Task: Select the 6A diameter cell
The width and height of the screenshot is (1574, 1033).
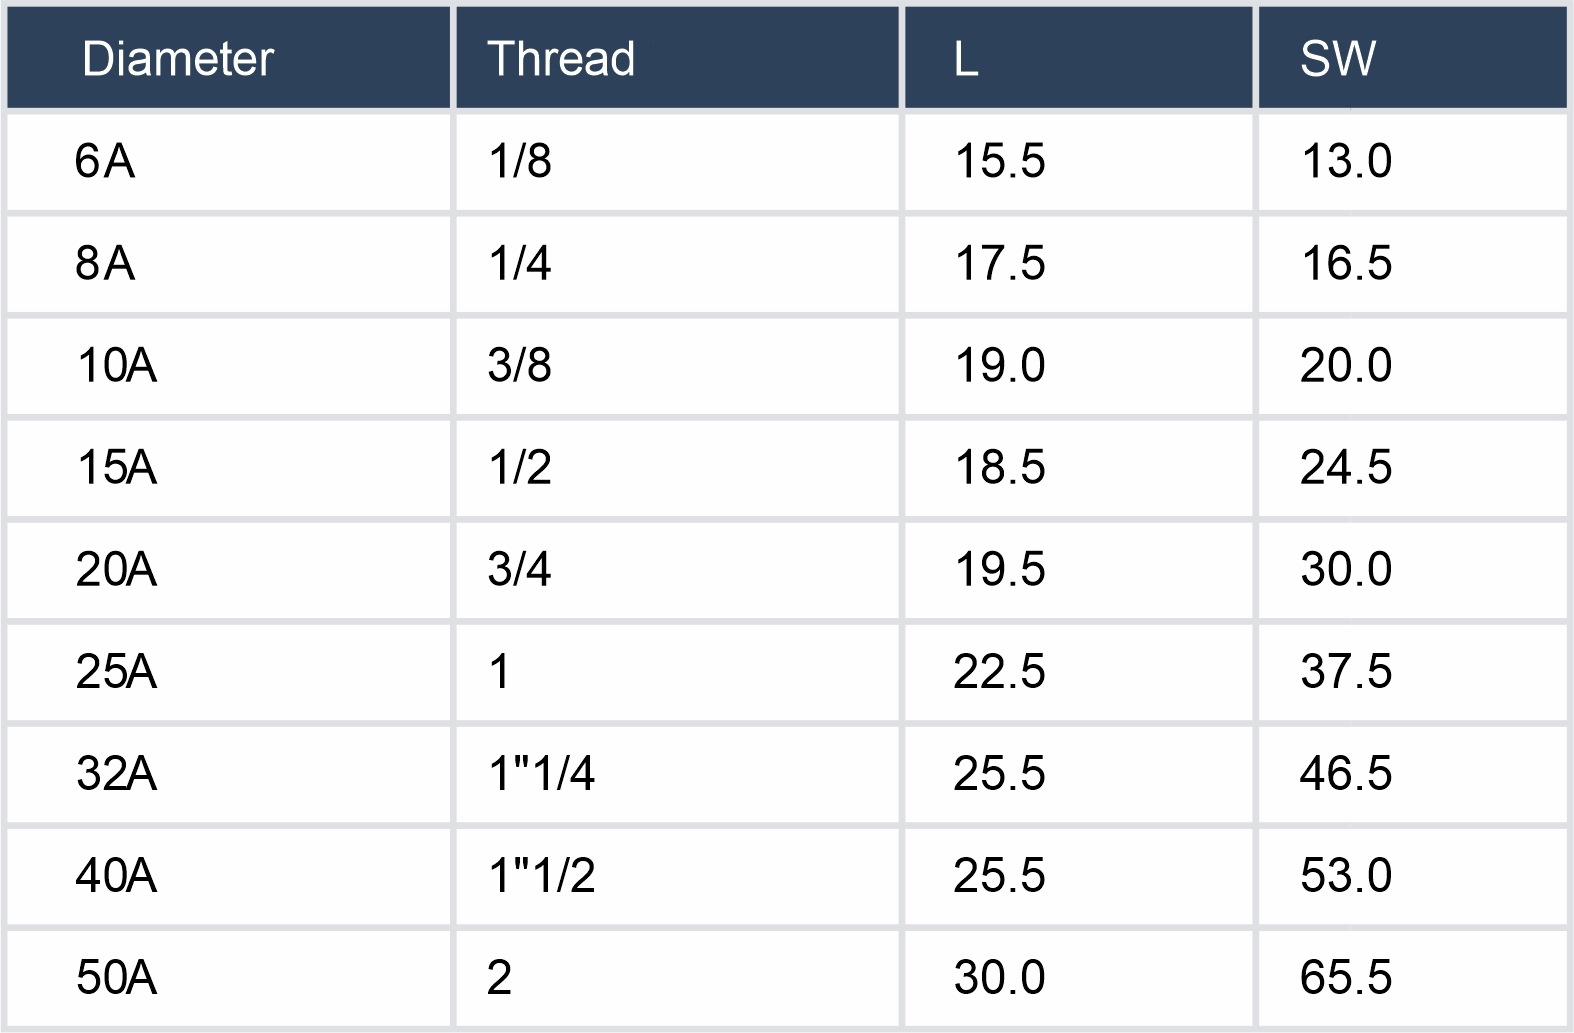Action: 105,162
